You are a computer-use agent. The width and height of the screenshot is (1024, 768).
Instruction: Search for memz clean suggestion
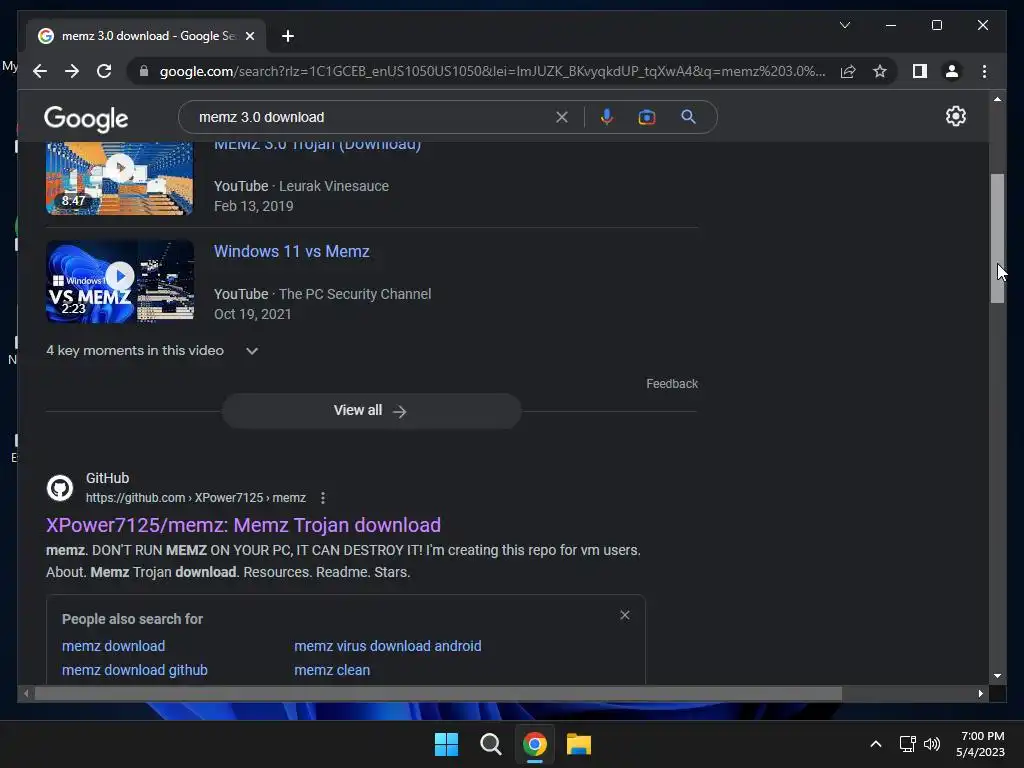[x=332, y=670]
